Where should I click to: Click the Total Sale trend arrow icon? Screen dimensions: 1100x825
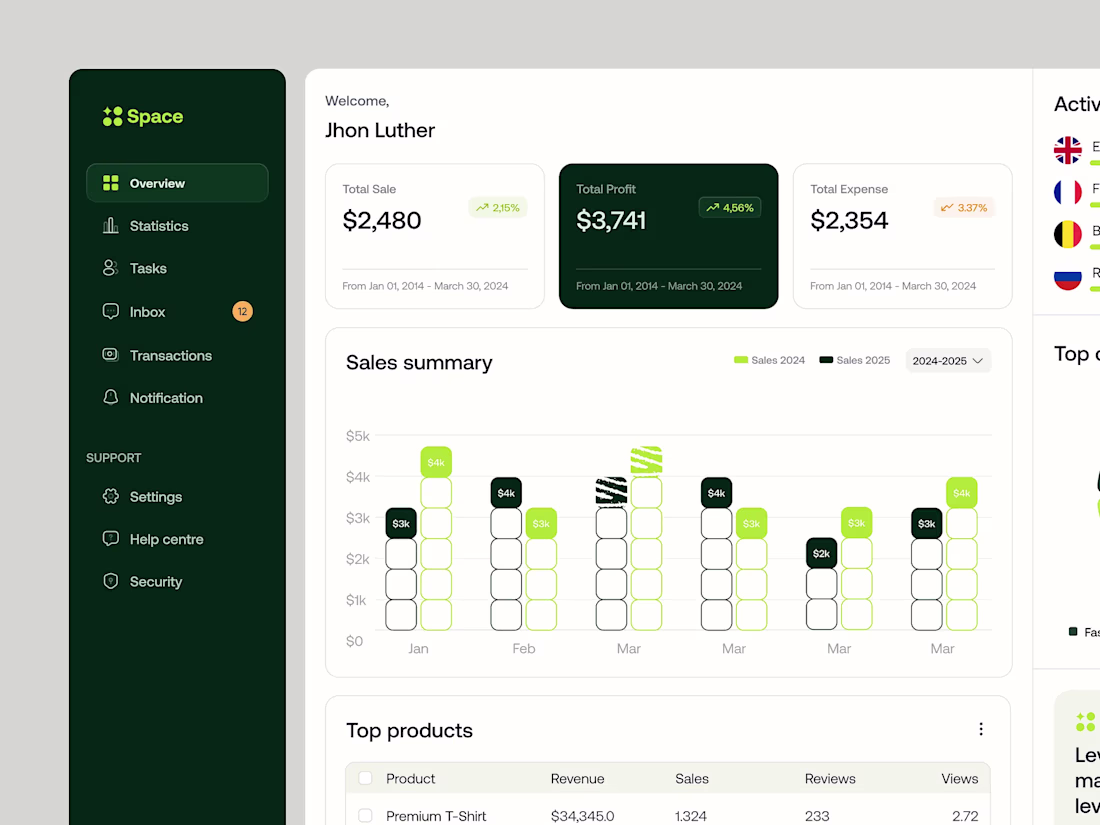[482, 208]
